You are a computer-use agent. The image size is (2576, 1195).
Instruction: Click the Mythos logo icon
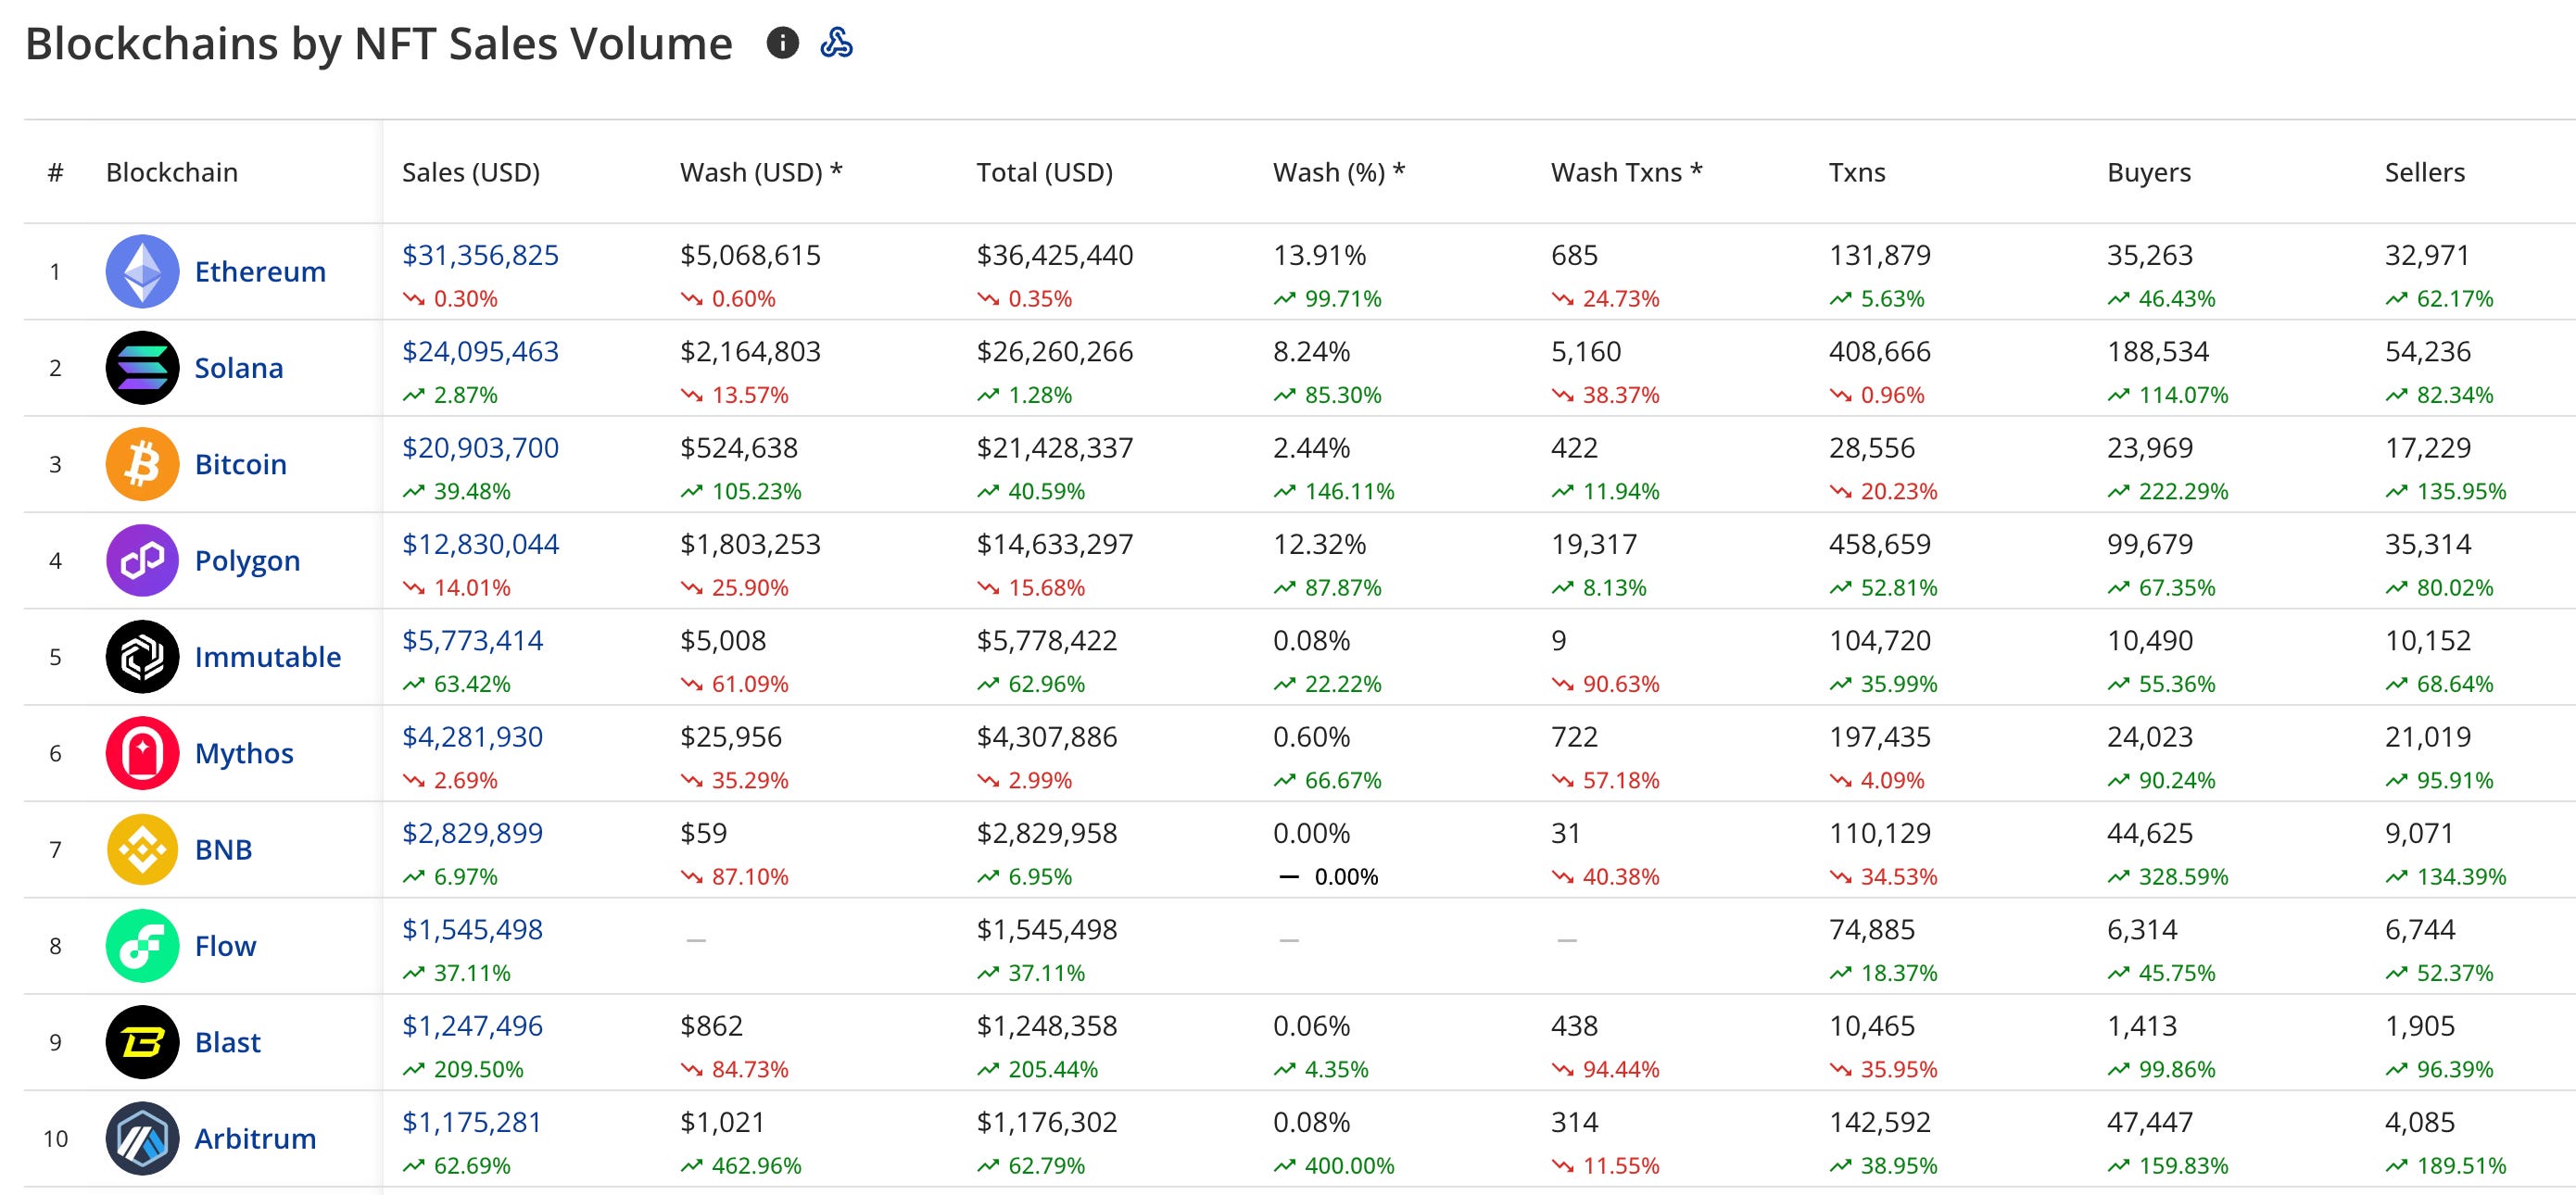(x=142, y=753)
